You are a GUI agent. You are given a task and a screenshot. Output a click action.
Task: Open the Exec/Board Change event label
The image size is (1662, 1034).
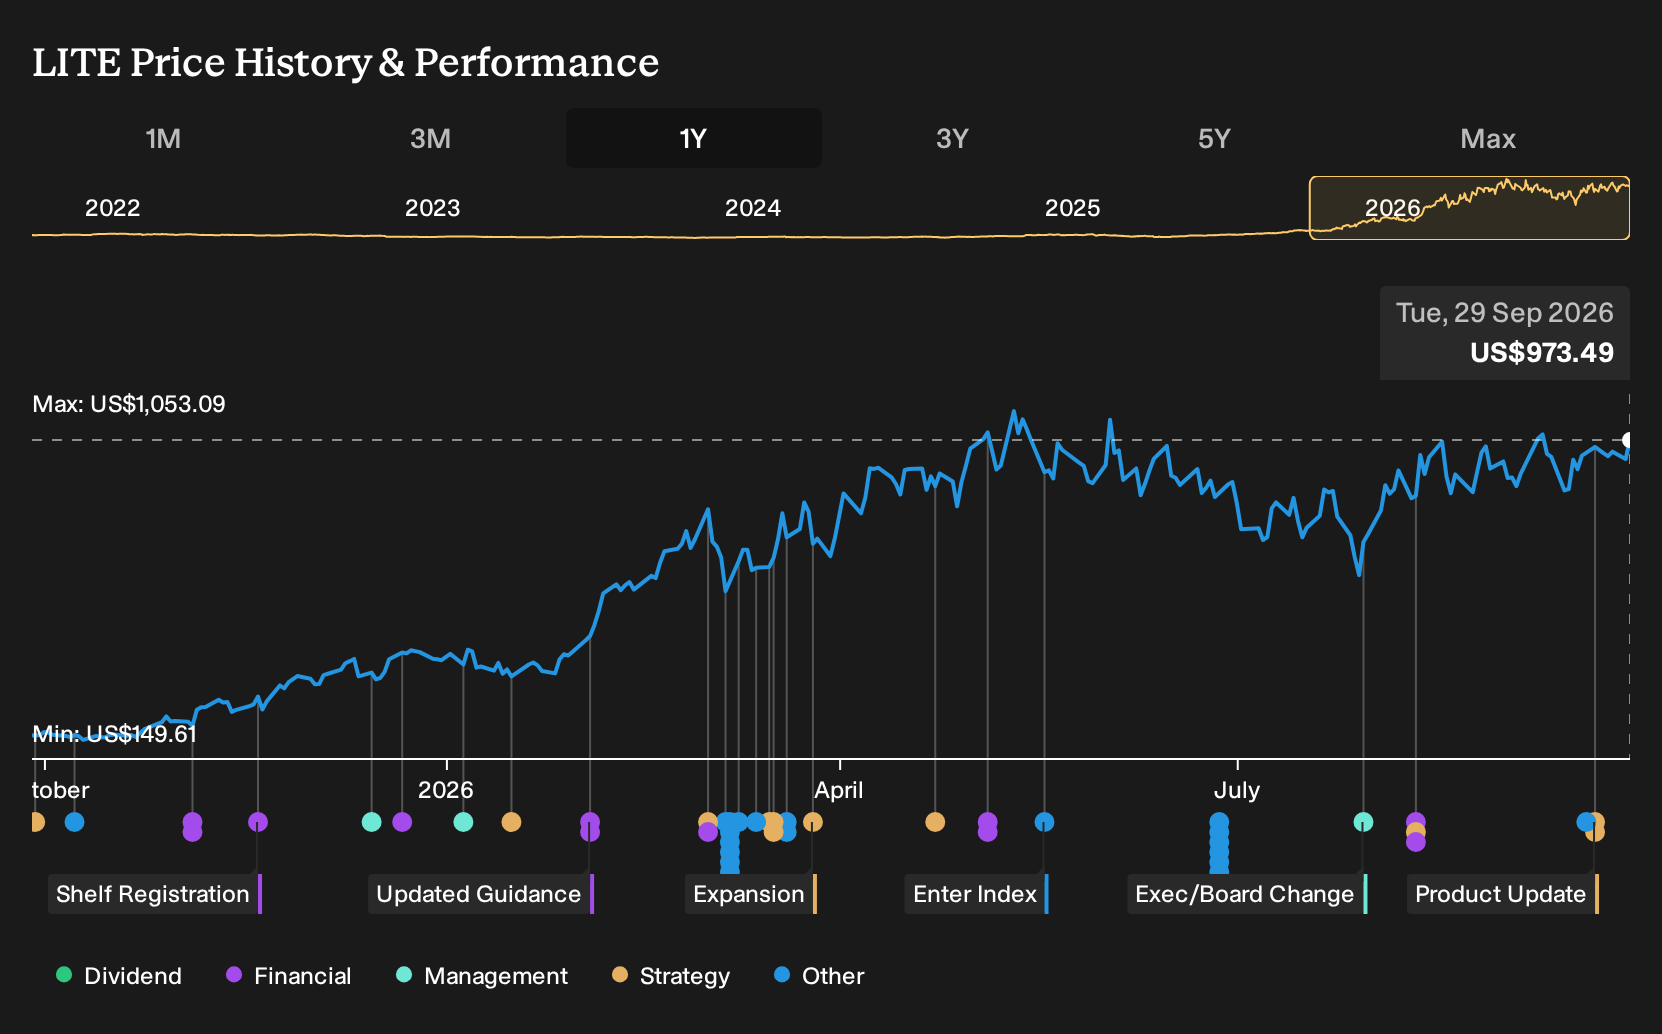tap(1246, 894)
